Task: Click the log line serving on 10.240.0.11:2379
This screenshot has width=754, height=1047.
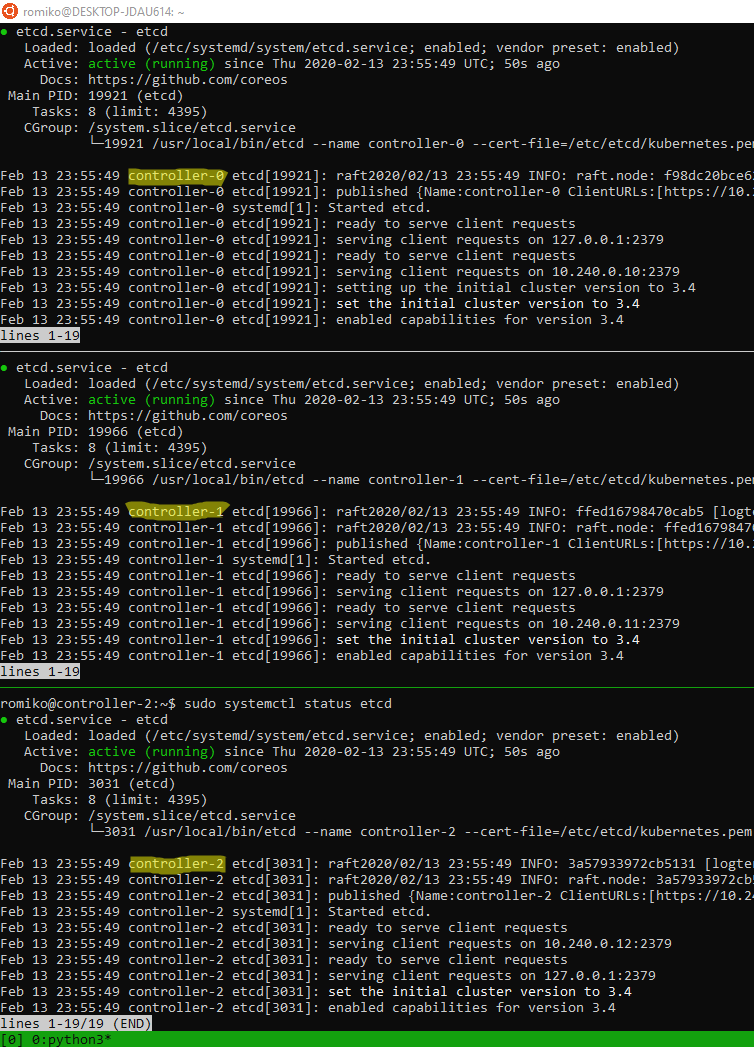Action: point(340,624)
